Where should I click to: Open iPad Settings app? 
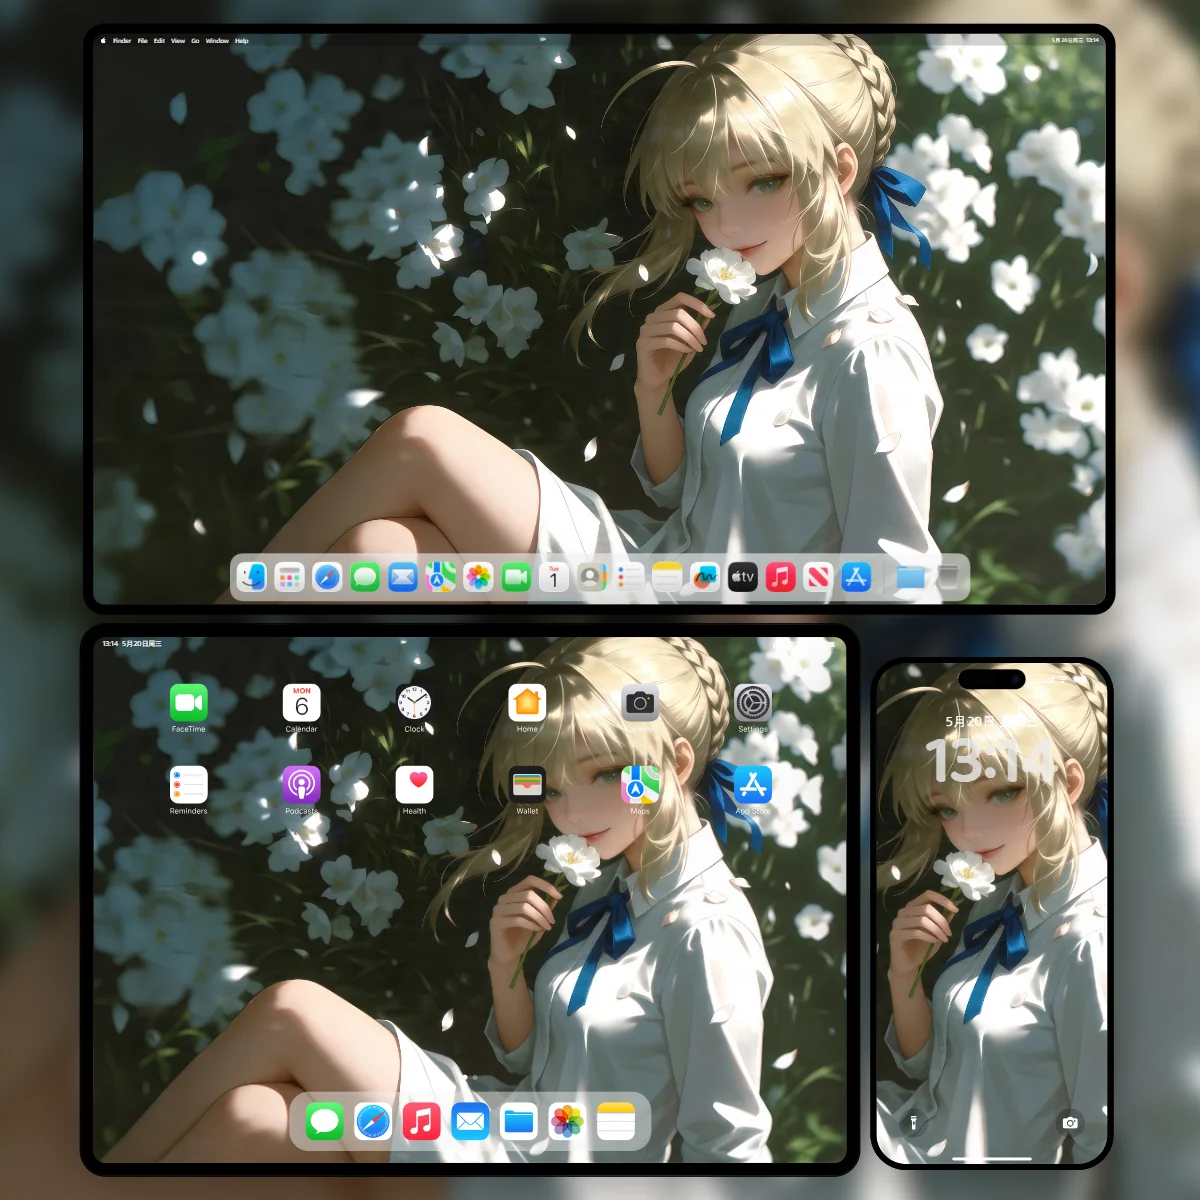(x=753, y=704)
